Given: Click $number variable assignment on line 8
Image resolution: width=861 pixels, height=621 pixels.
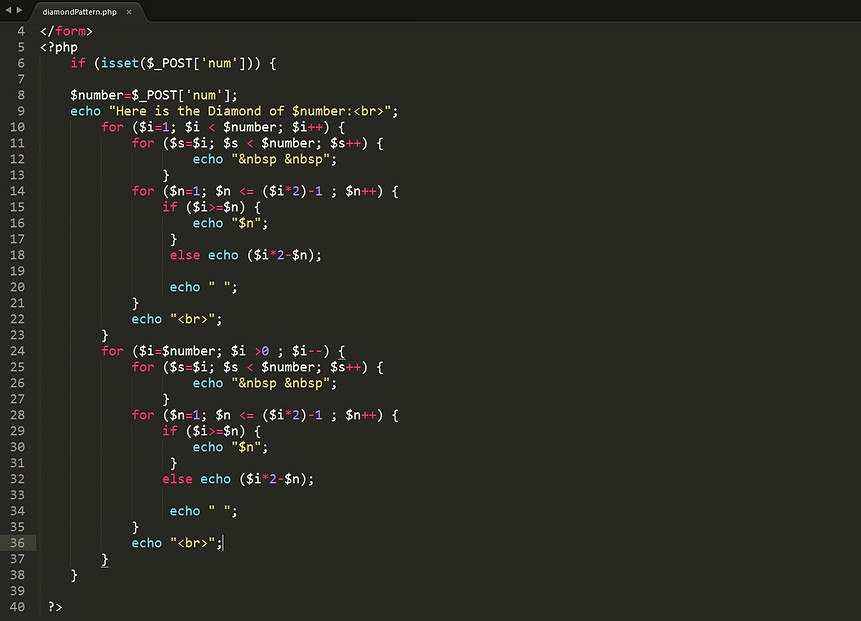Looking at the screenshot, I should (154, 95).
